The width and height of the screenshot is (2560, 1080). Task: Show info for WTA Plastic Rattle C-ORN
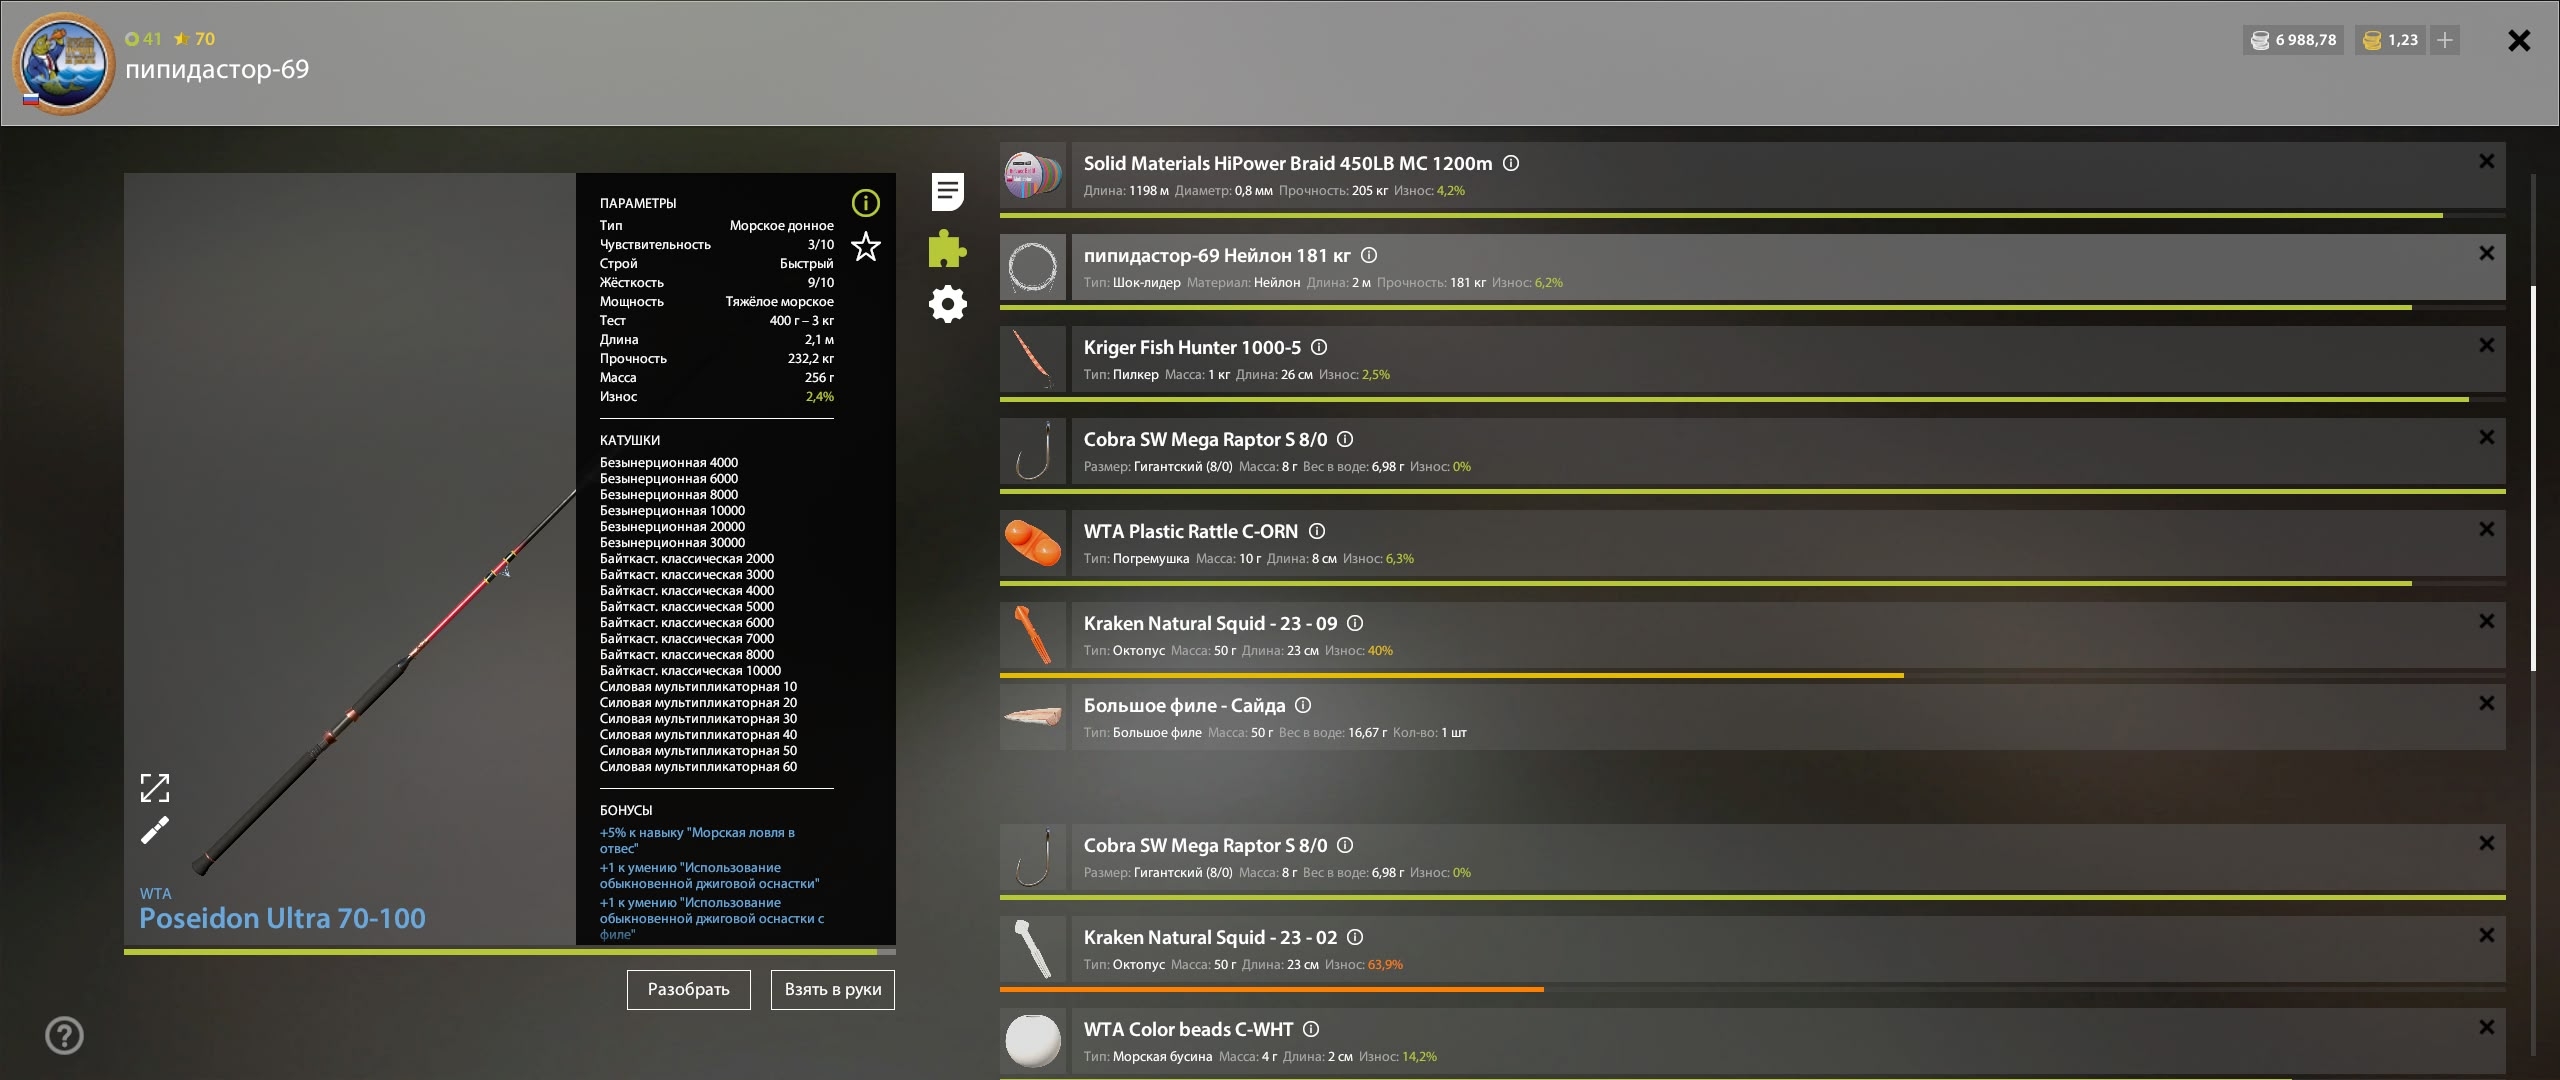[x=1317, y=531]
